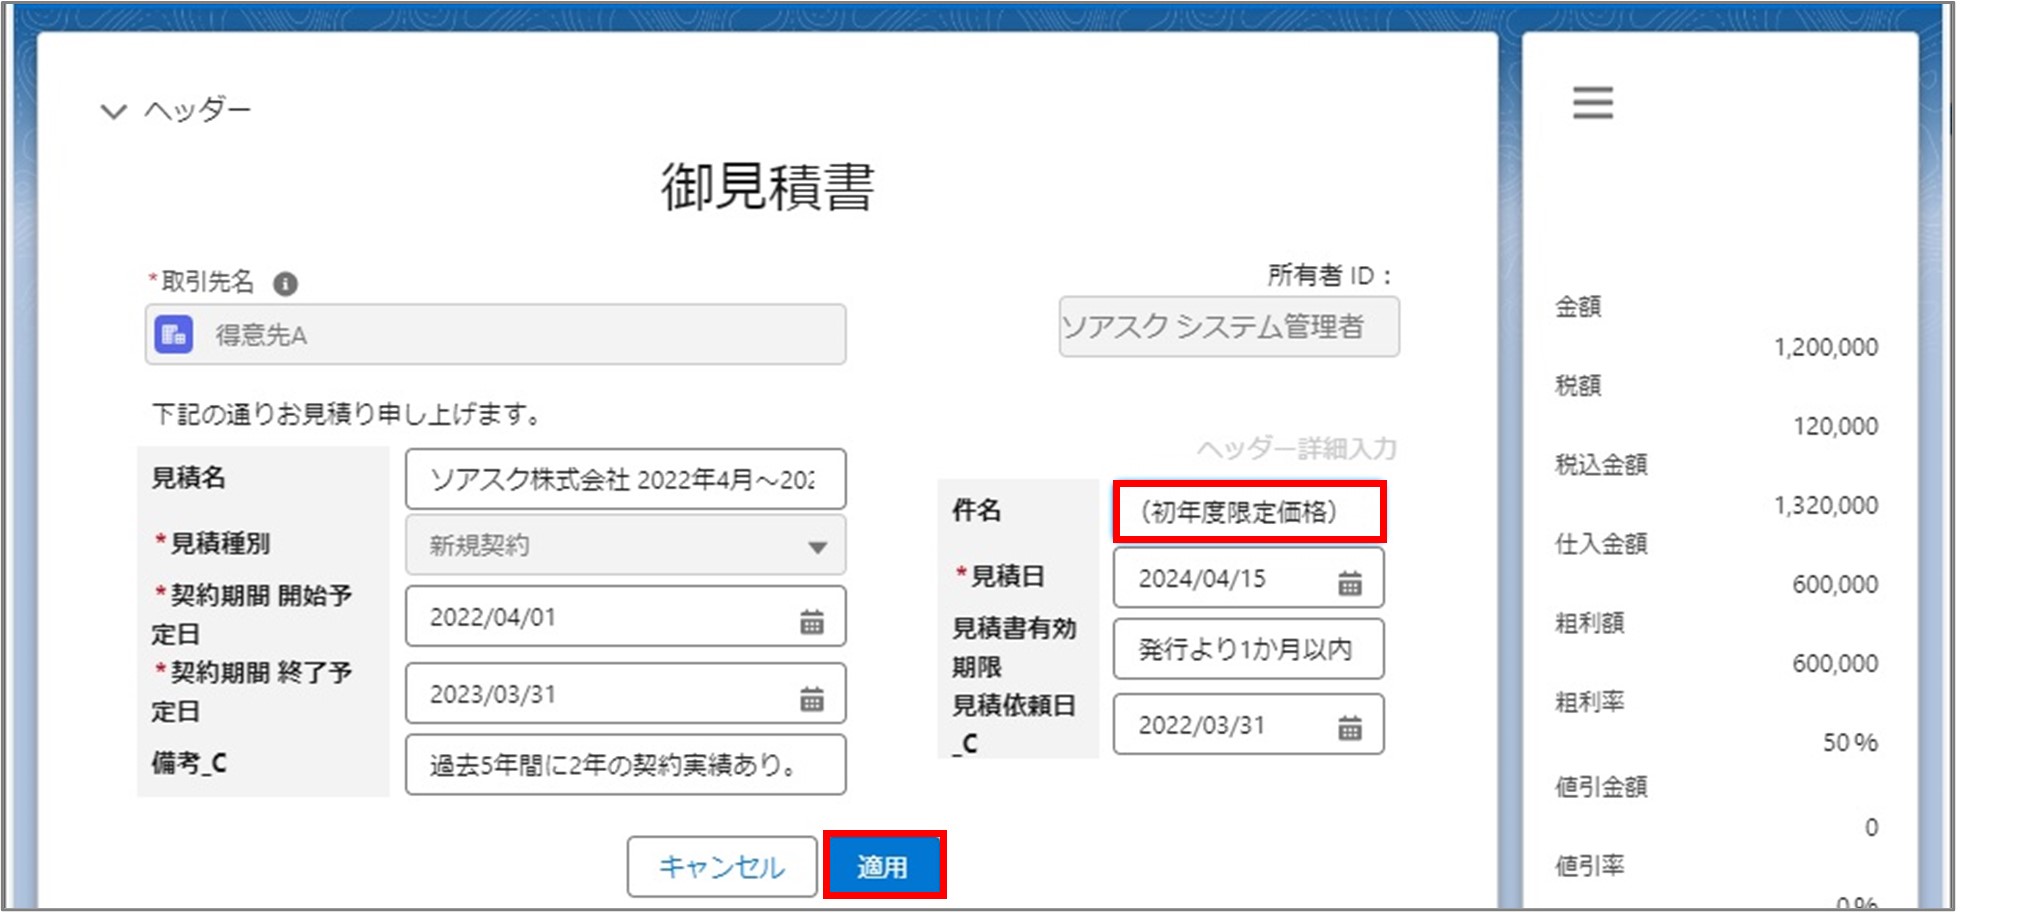Open calendar for 契約期間 開始予定日

[812, 622]
